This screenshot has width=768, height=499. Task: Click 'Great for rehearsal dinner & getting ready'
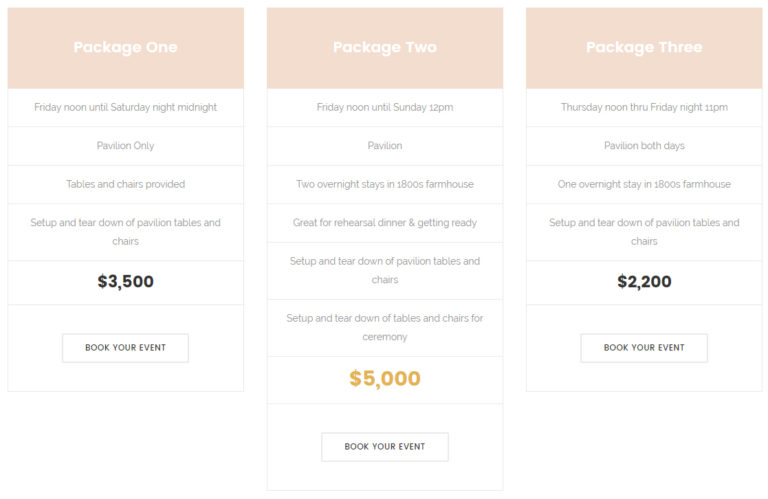[x=384, y=223]
